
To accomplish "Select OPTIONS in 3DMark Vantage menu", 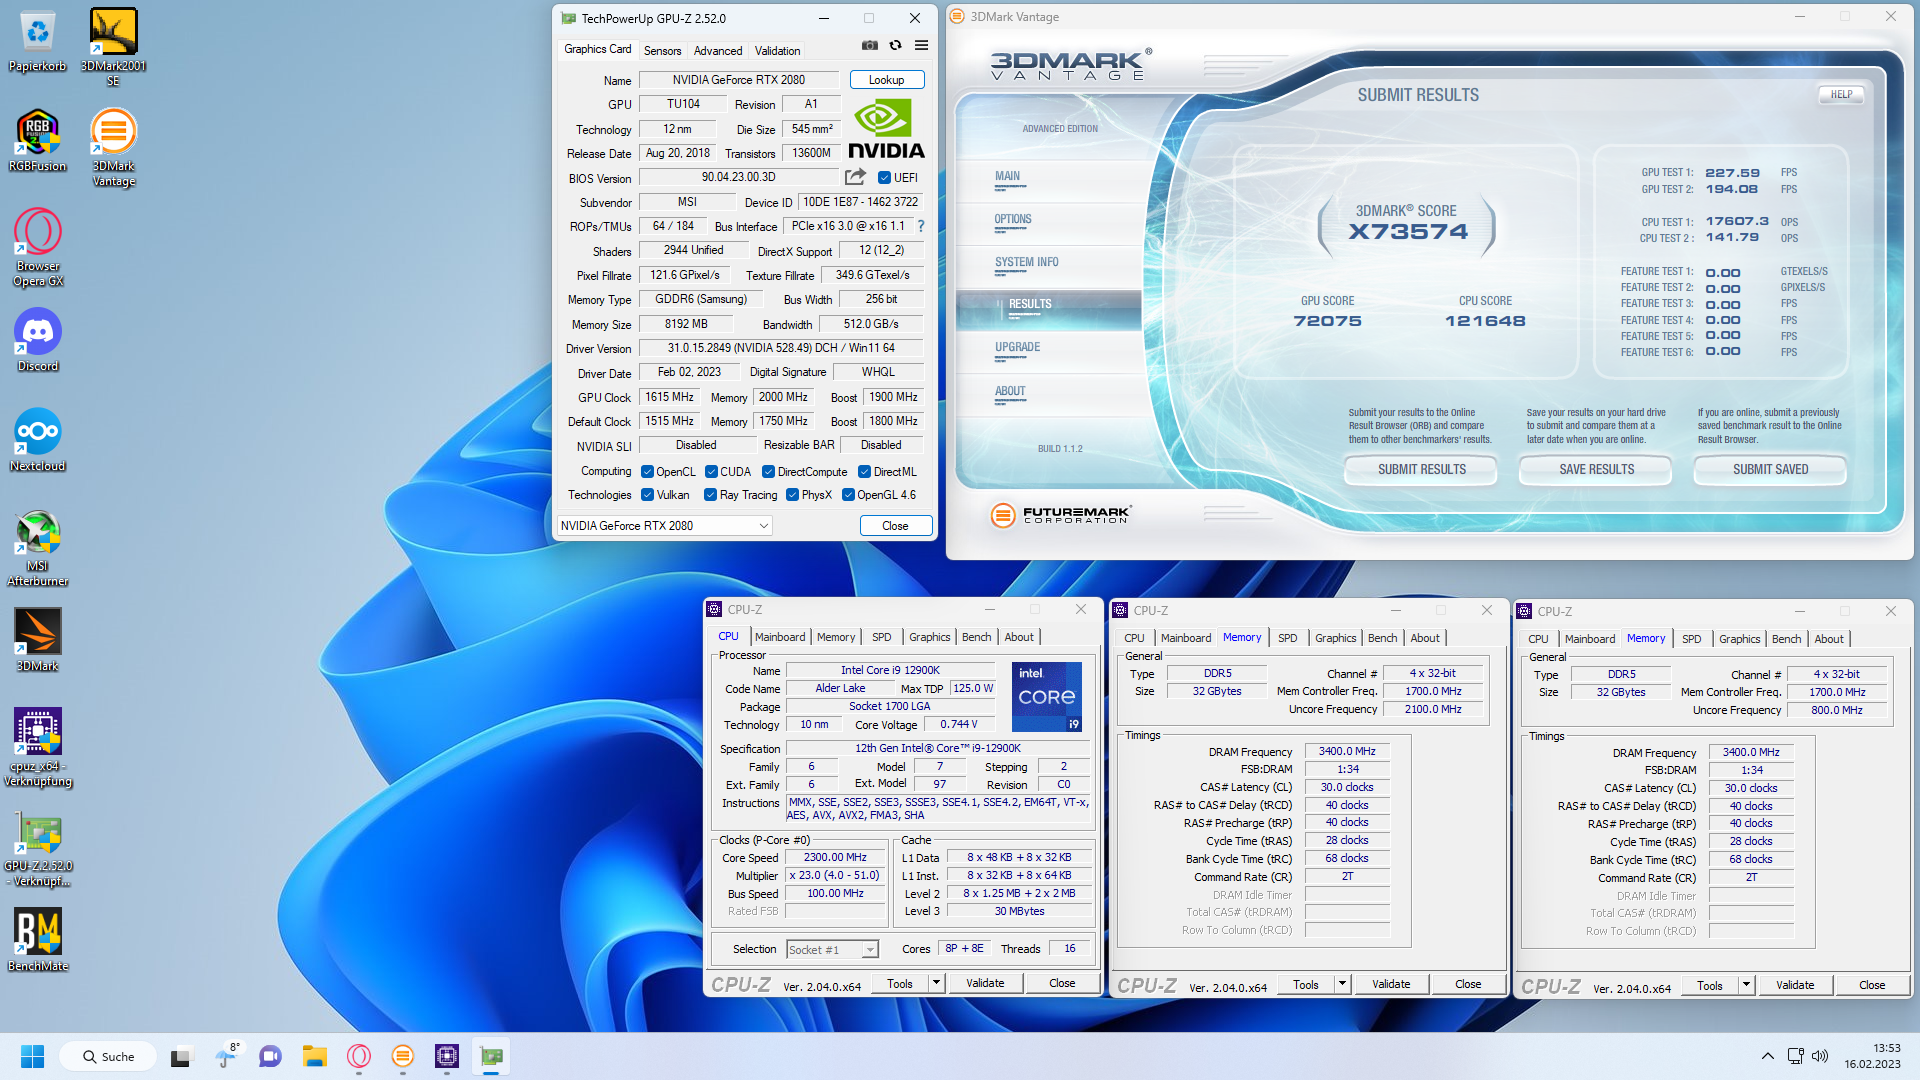I will (x=1013, y=220).
